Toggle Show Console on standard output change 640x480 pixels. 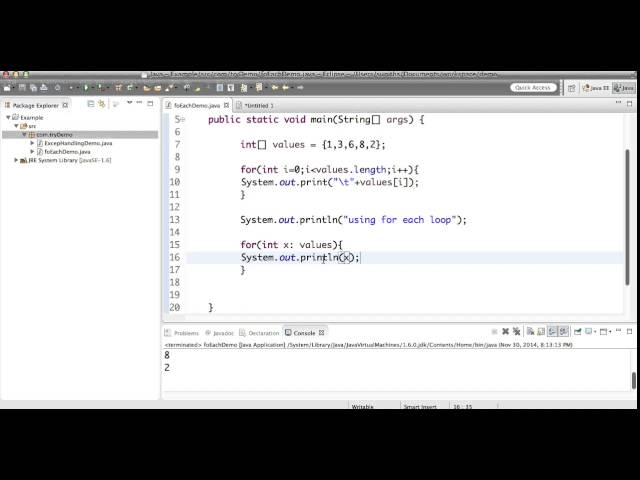pyautogui.click(x=552, y=331)
